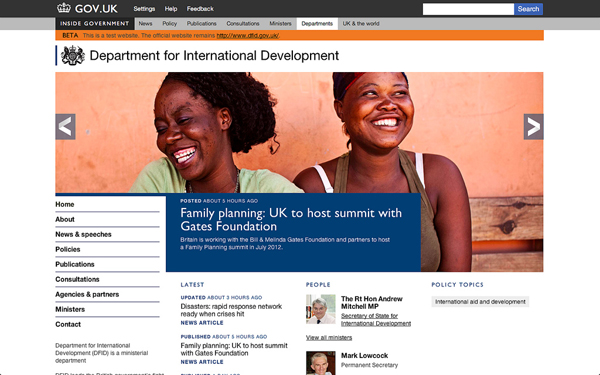Show next carousel slide arrow
The image size is (600, 375).
pos(533,127)
